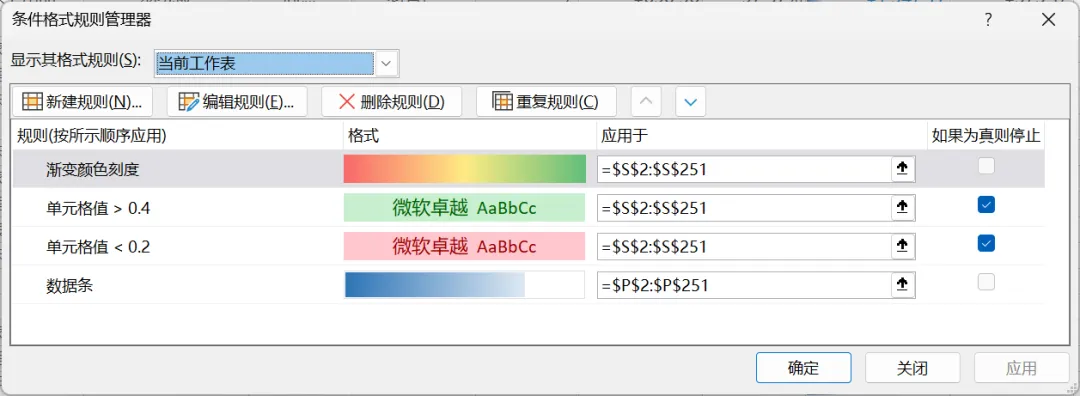This screenshot has width=1080, height=396.
Task: Select the blue data bar format preview
Action: (464, 285)
